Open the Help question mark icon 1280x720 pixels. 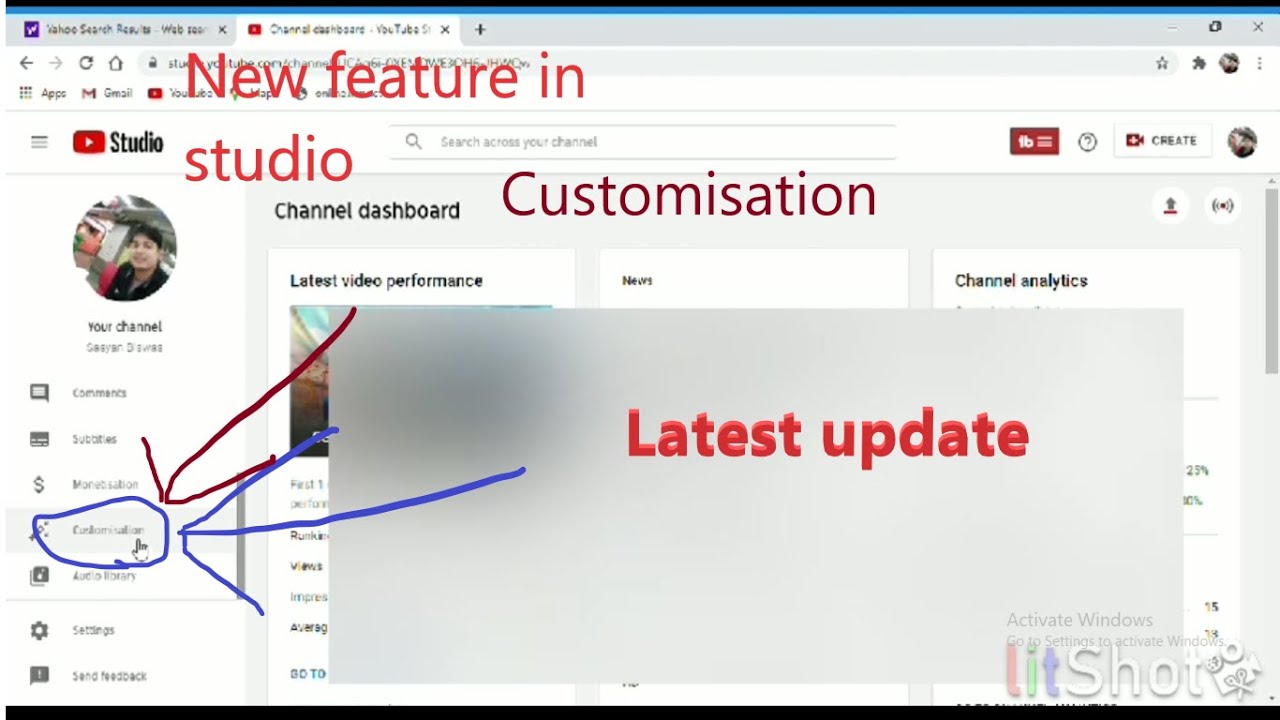point(1087,142)
